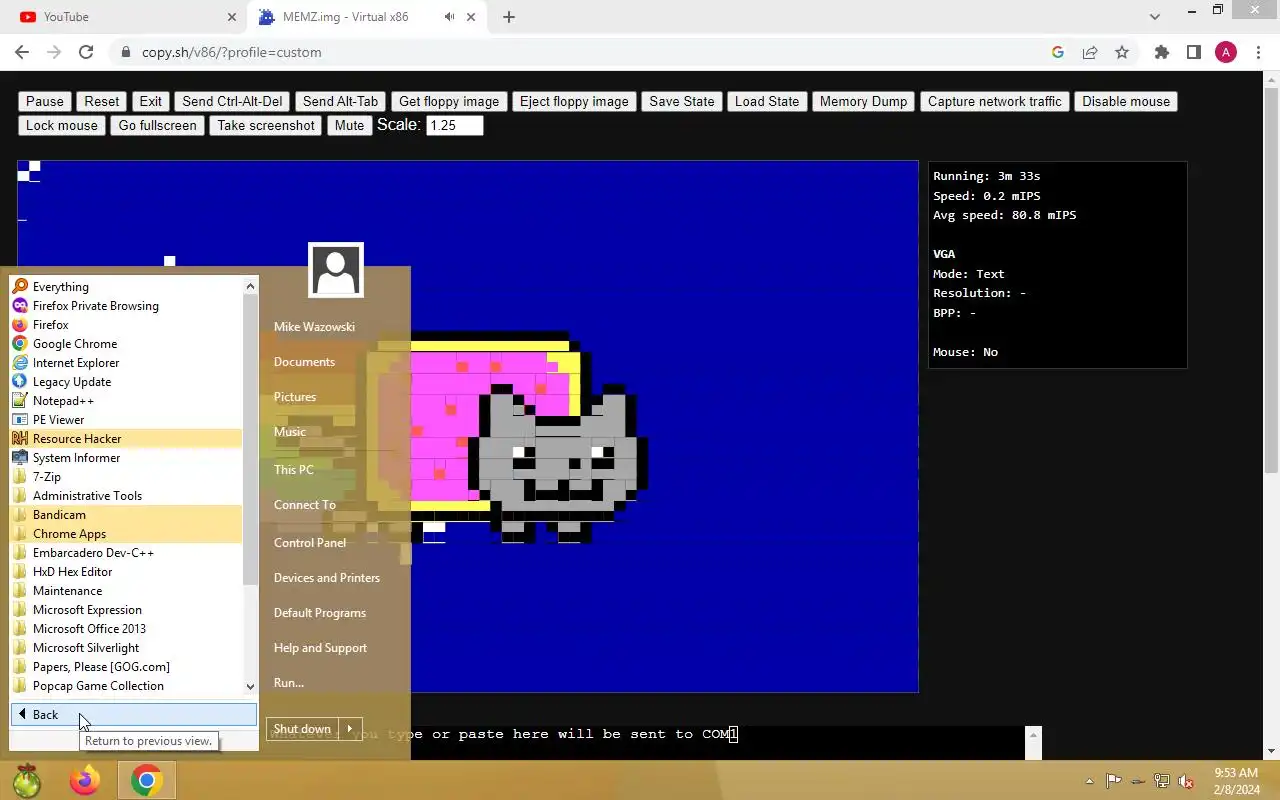Viewport: 1280px width, 800px height.
Task: Open Default Programs
Action: coord(320,613)
